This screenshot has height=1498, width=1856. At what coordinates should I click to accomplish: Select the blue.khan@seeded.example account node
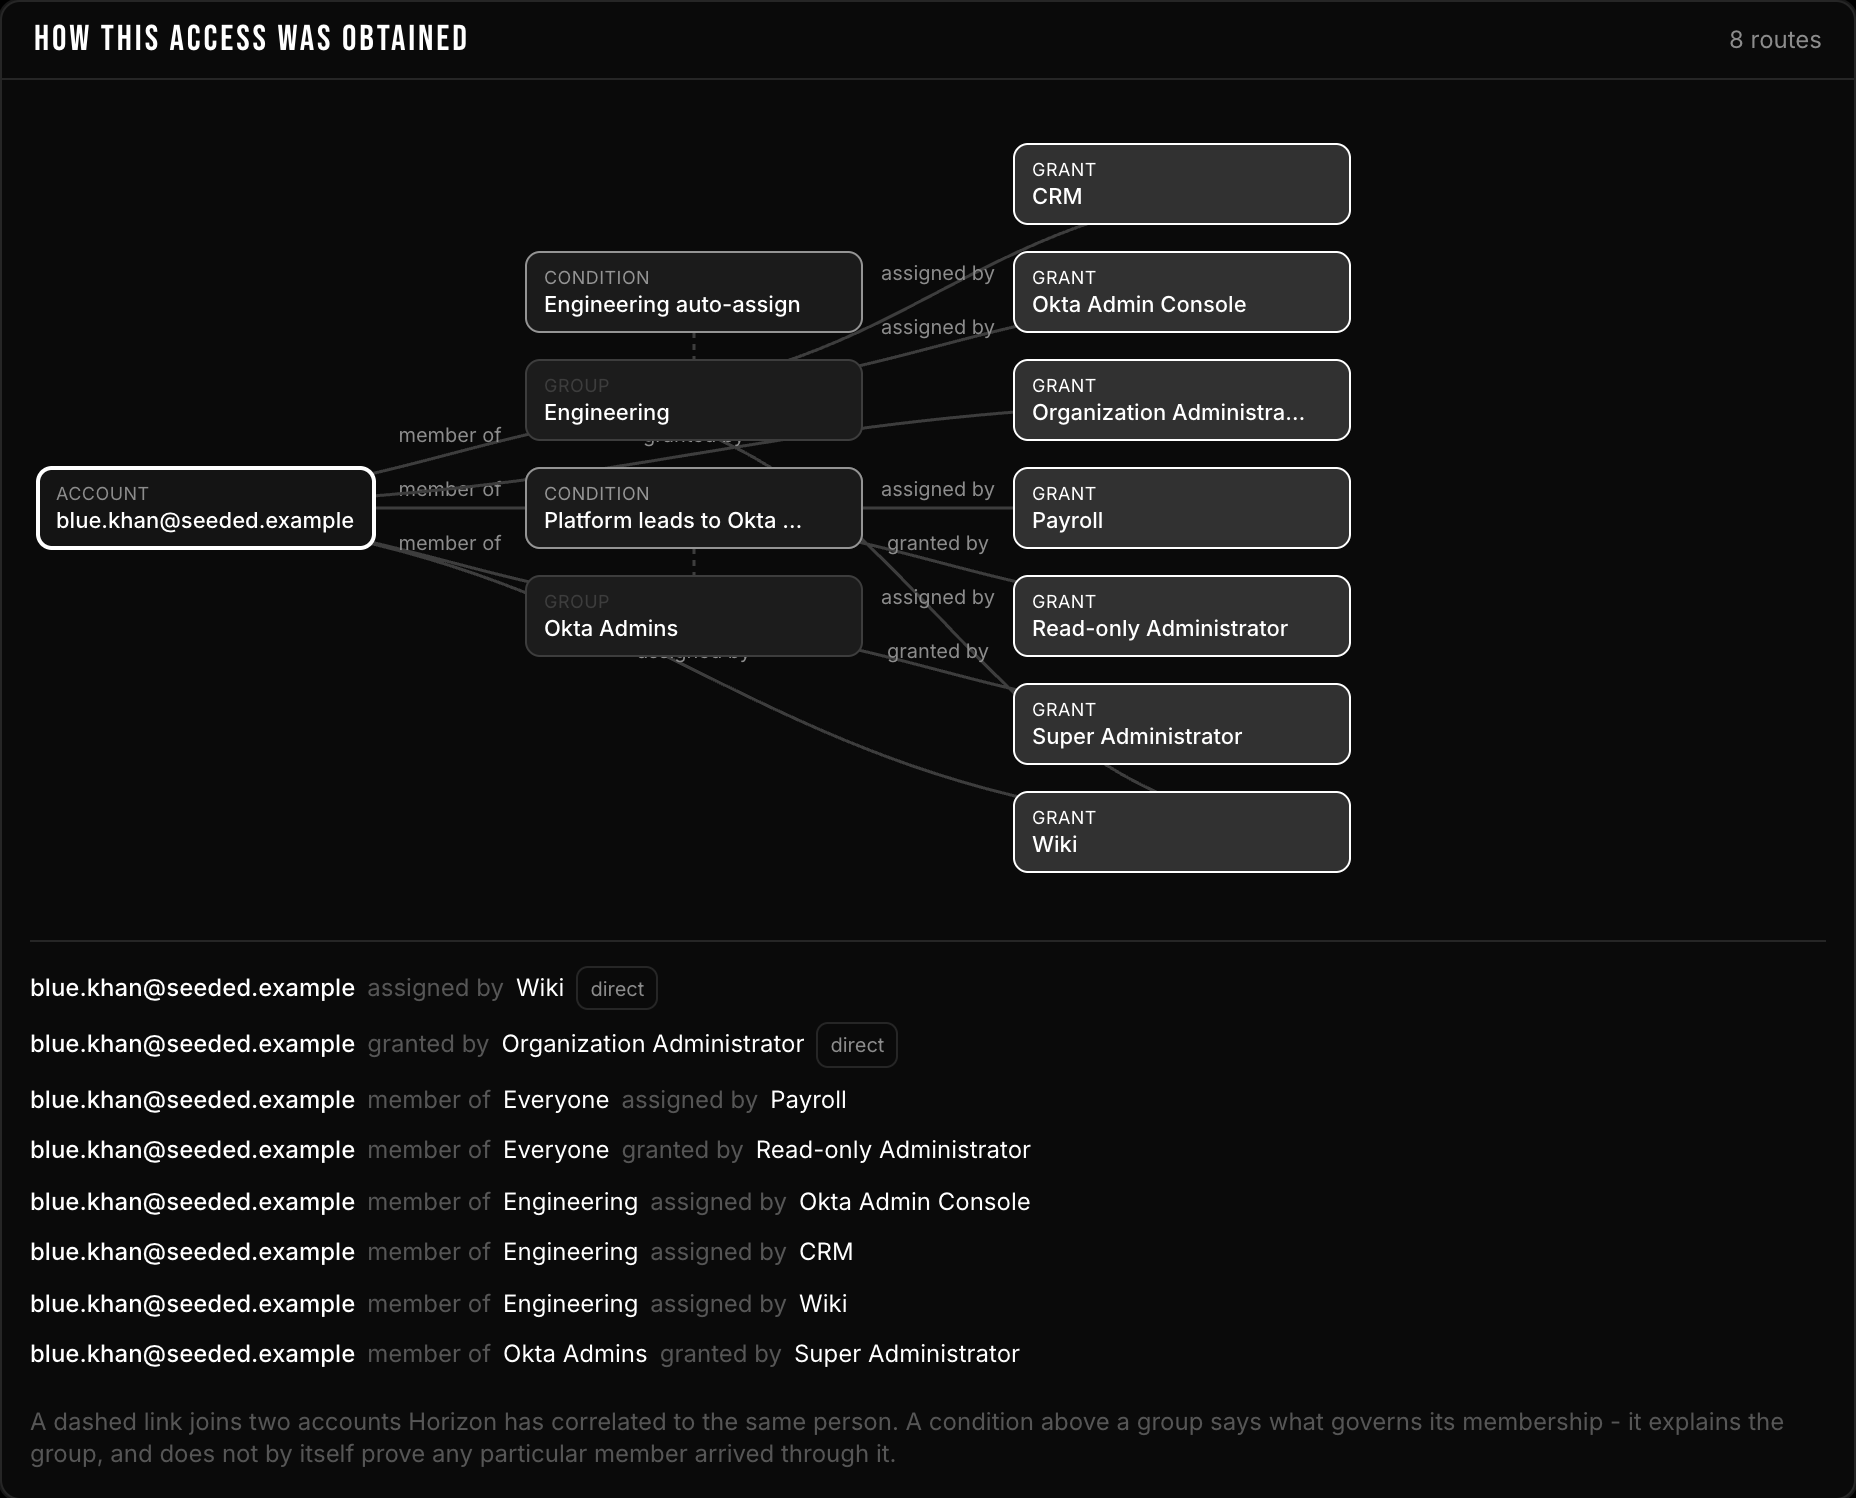pyautogui.click(x=206, y=508)
